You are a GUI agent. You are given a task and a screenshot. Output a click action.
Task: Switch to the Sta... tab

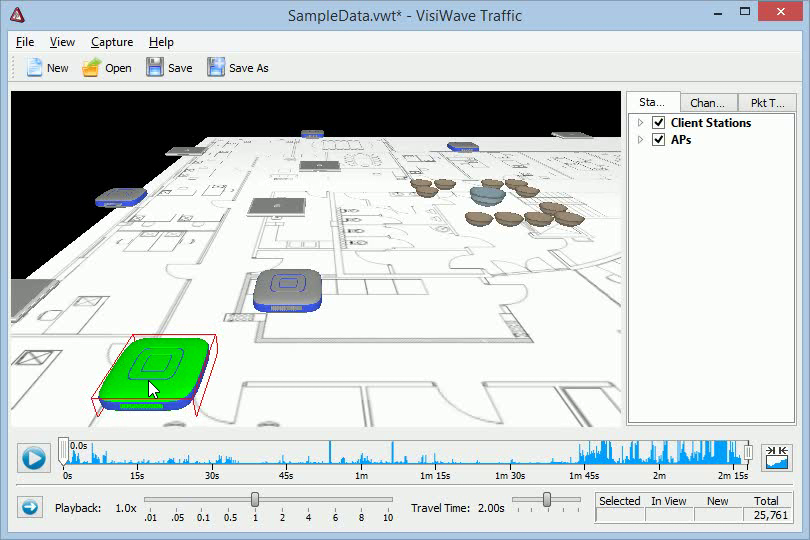pyautogui.click(x=653, y=102)
